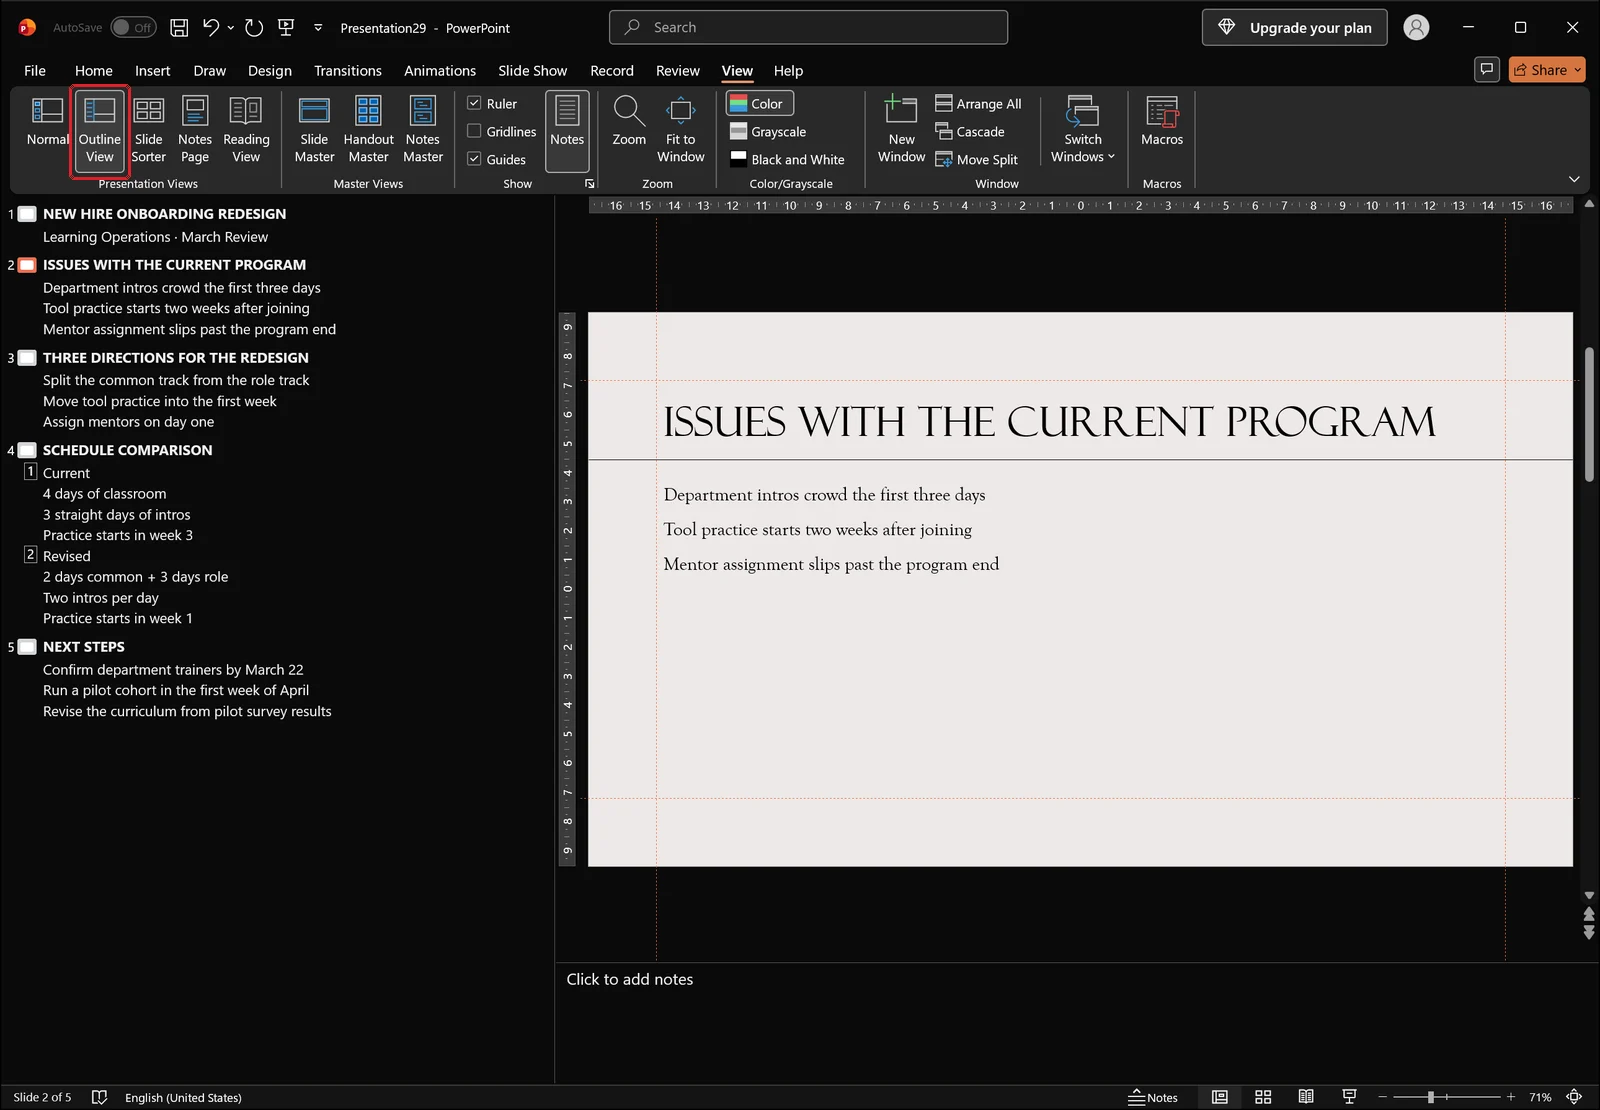Click zoom out minus button

point(1383,1097)
